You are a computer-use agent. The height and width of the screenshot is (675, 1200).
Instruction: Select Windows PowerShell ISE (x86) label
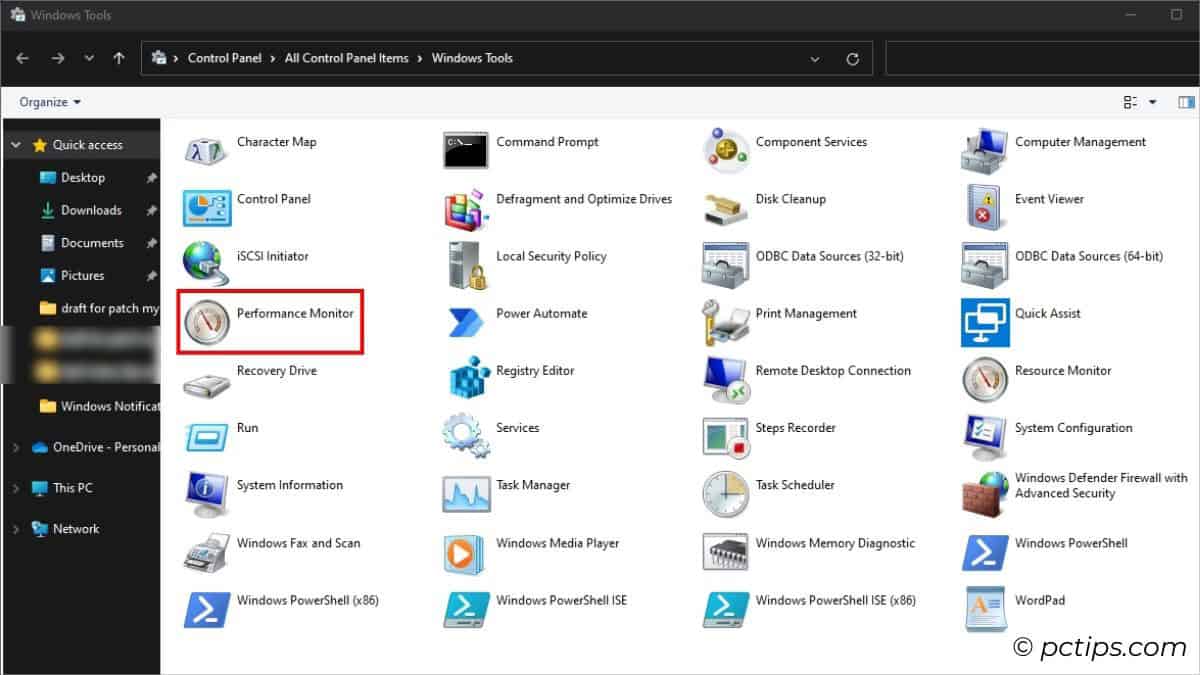coord(835,600)
